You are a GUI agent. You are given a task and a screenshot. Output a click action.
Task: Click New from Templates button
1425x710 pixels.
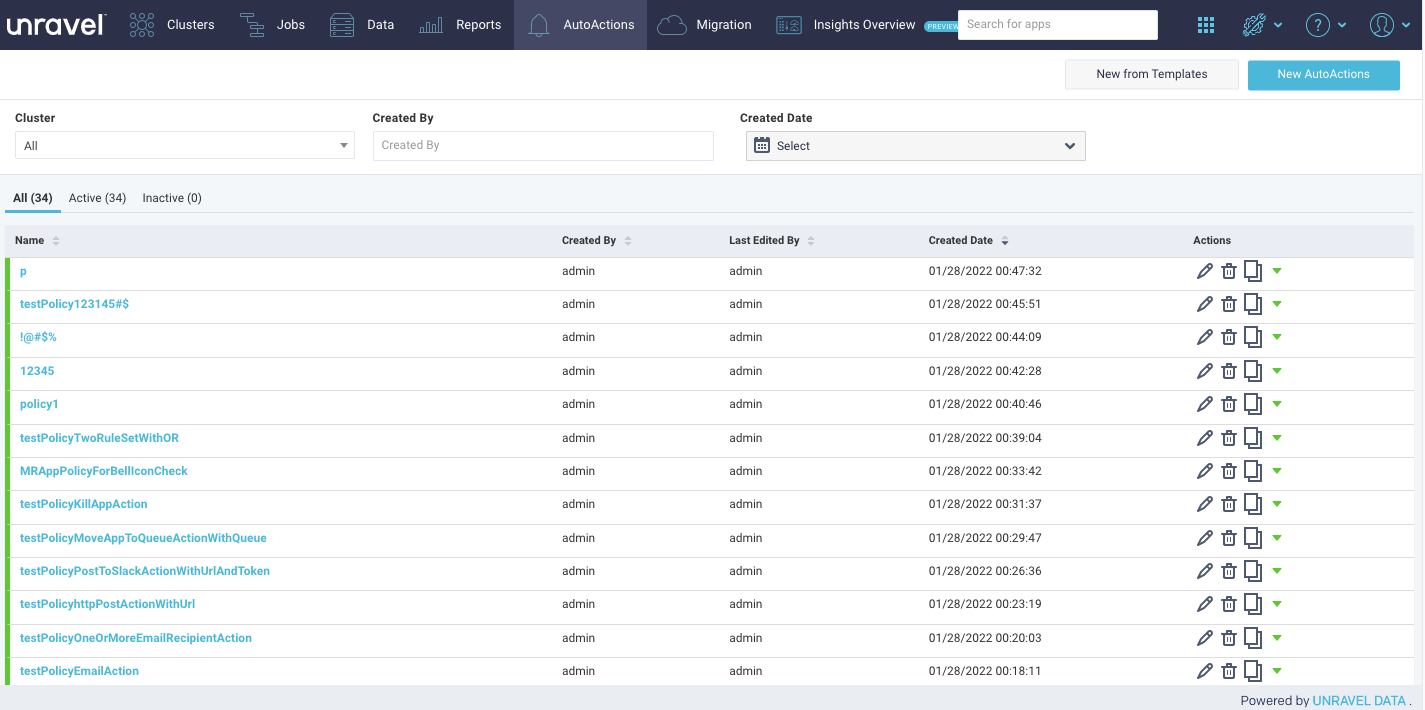coord(1152,74)
